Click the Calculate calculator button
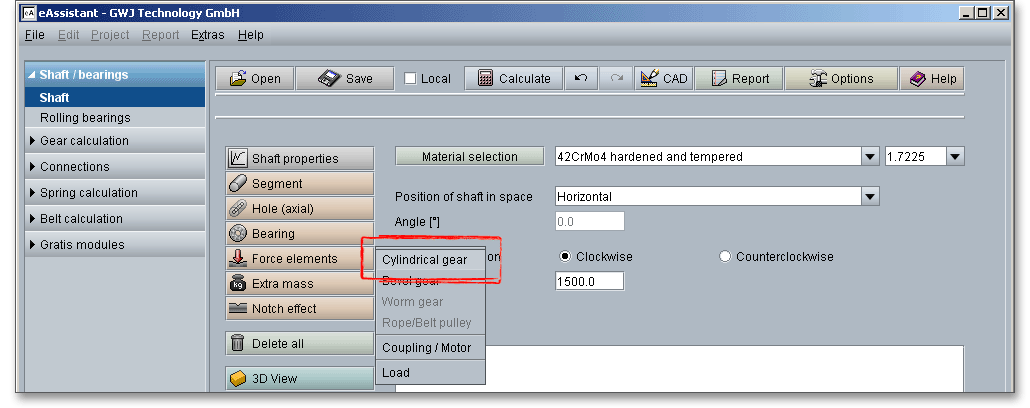Viewport: 1030px width, 408px height. 514,79
